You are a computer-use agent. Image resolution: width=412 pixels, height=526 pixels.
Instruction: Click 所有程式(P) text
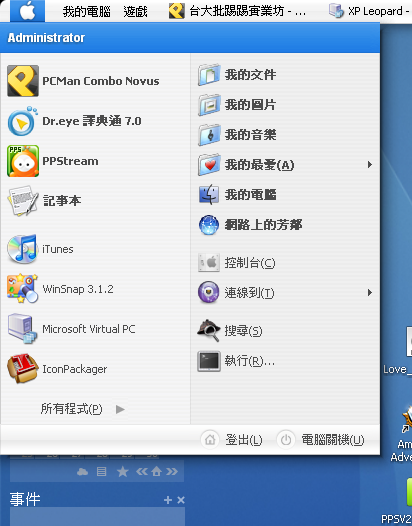[x=71, y=409]
